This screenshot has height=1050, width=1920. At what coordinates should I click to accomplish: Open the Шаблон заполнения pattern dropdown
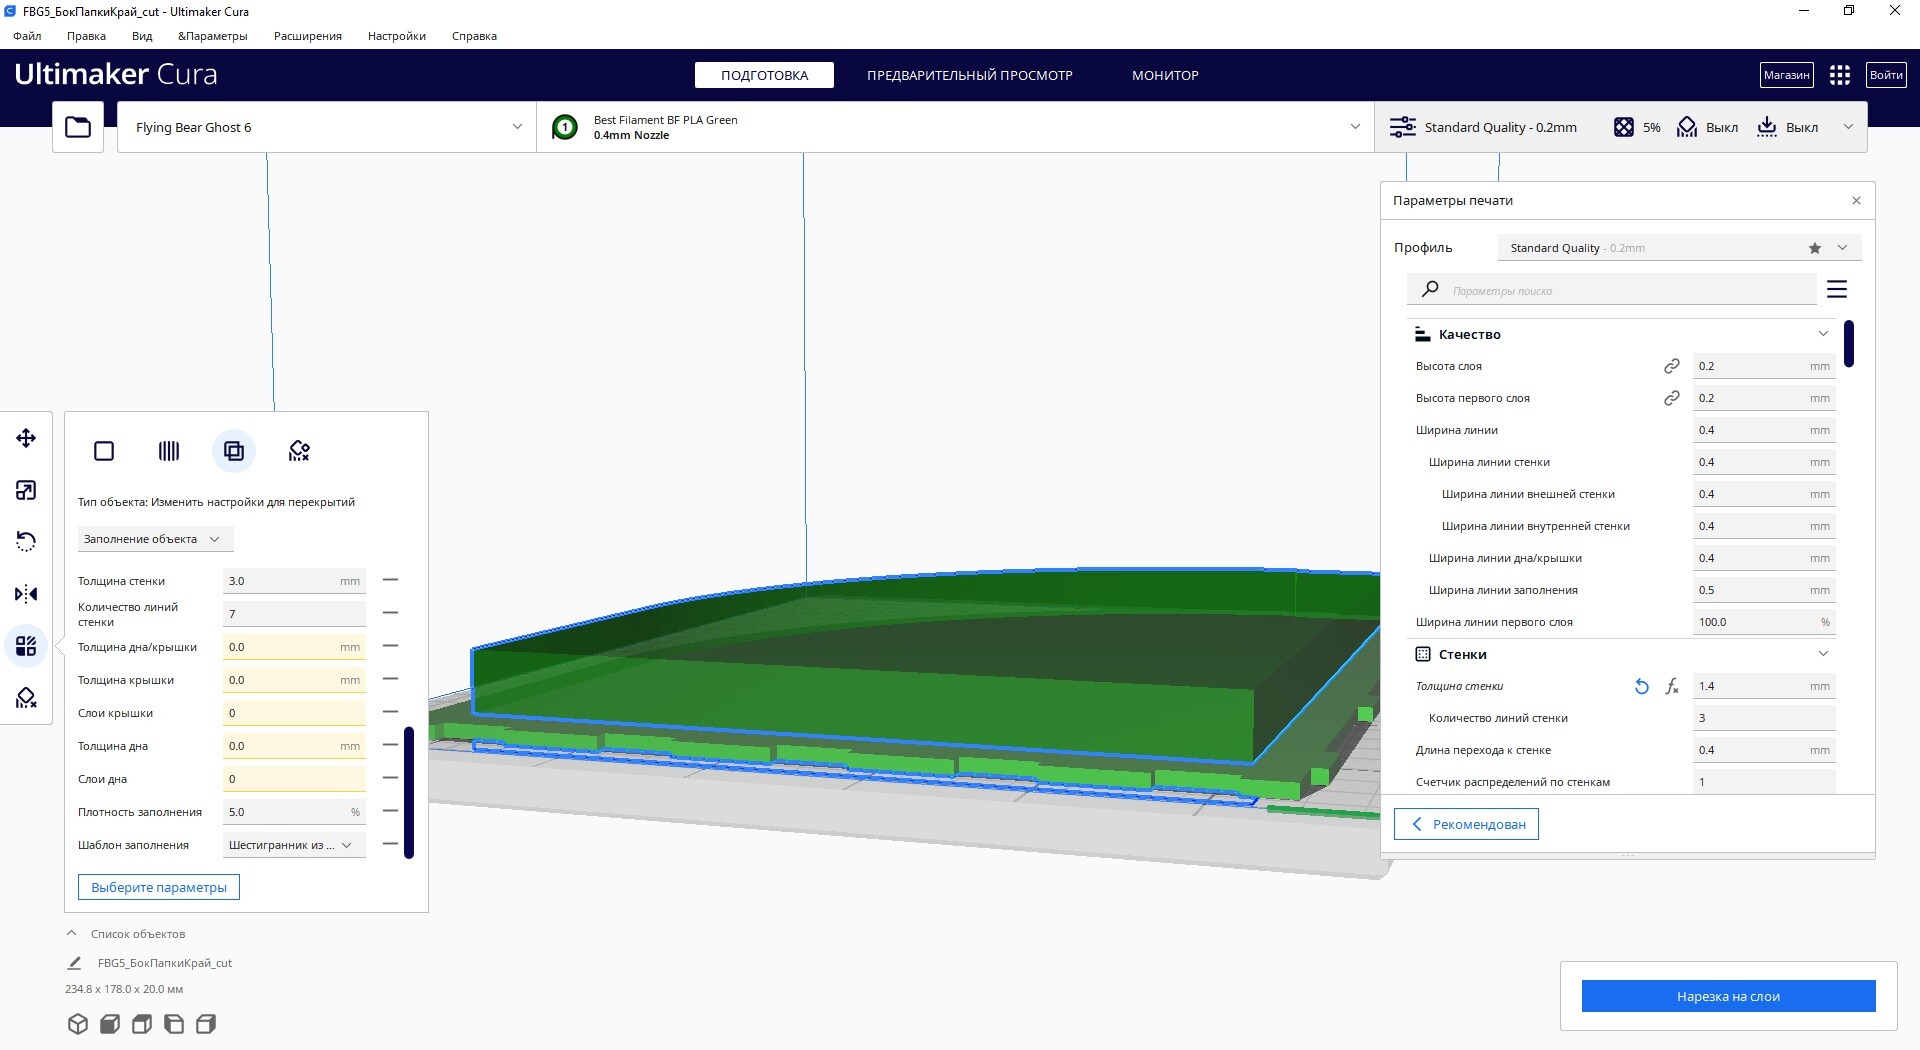pyautogui.click(x=292, y=845)
